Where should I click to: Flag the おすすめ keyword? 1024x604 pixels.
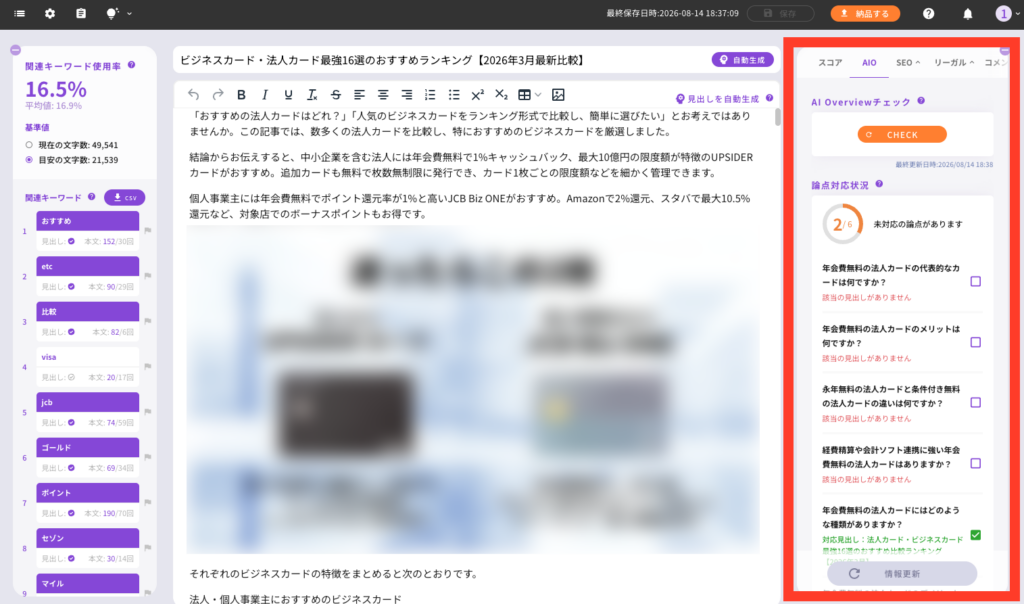point(148,230)
